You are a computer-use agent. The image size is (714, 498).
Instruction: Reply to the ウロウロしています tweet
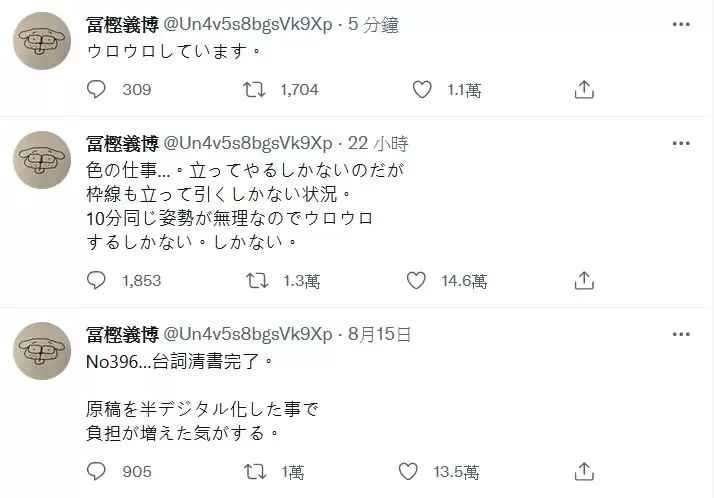pyautogui.click(x=97, y=90)
